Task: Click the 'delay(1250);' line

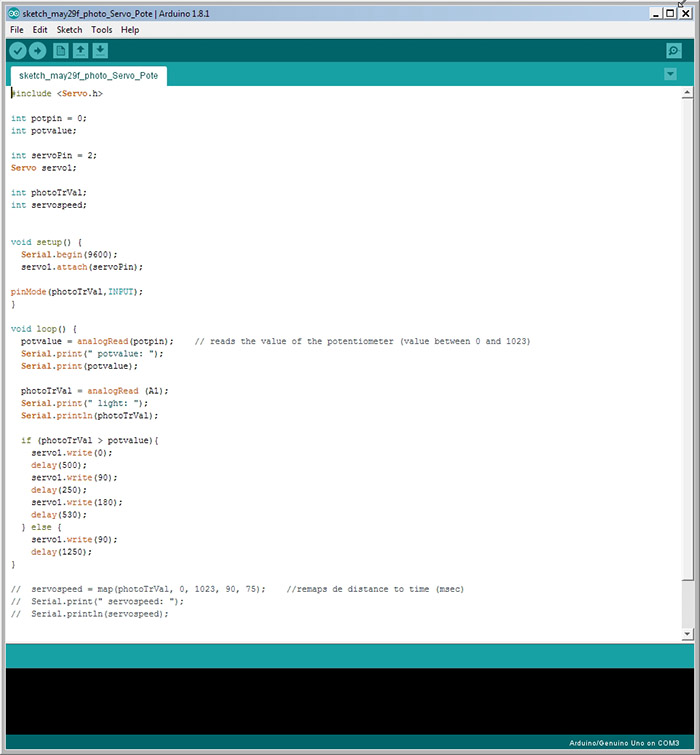Action: (x=62, y=552)
